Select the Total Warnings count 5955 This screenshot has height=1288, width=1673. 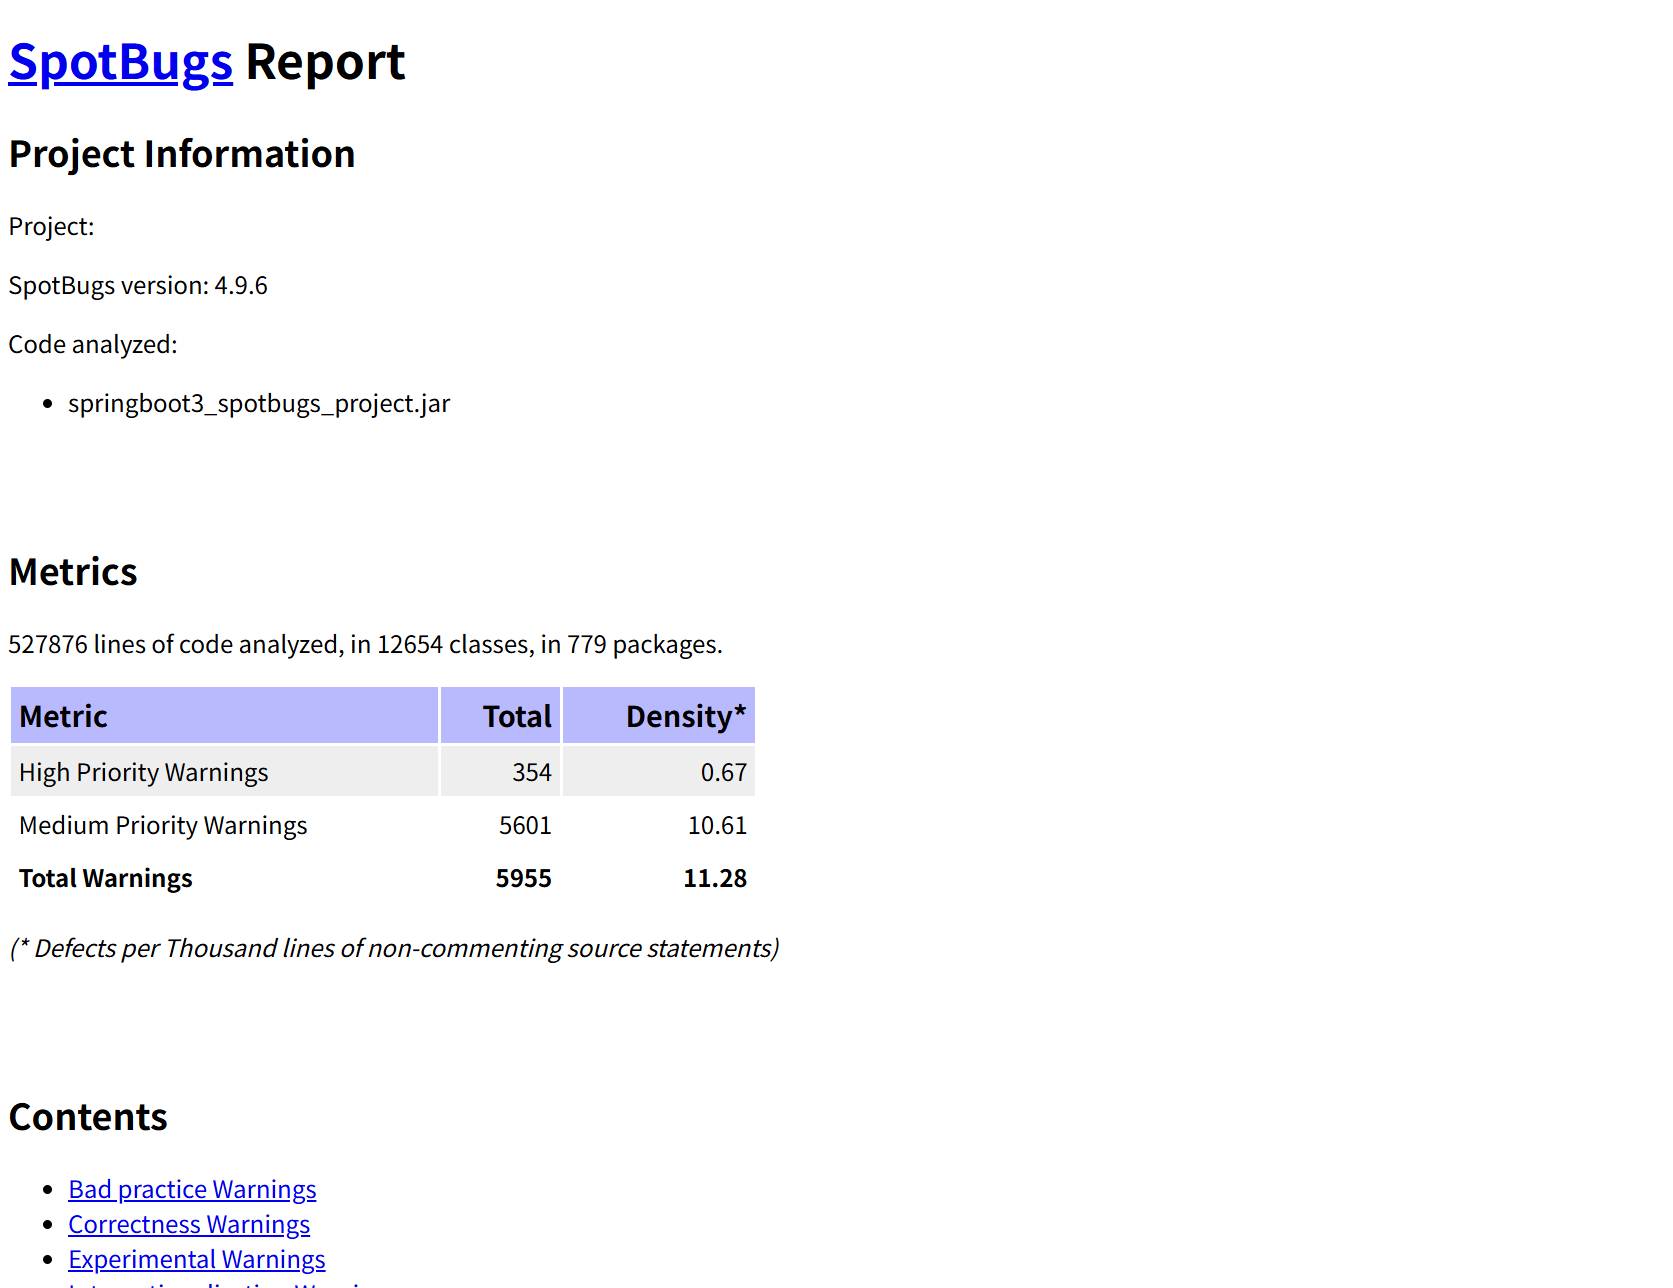click(x=500, y=878)
